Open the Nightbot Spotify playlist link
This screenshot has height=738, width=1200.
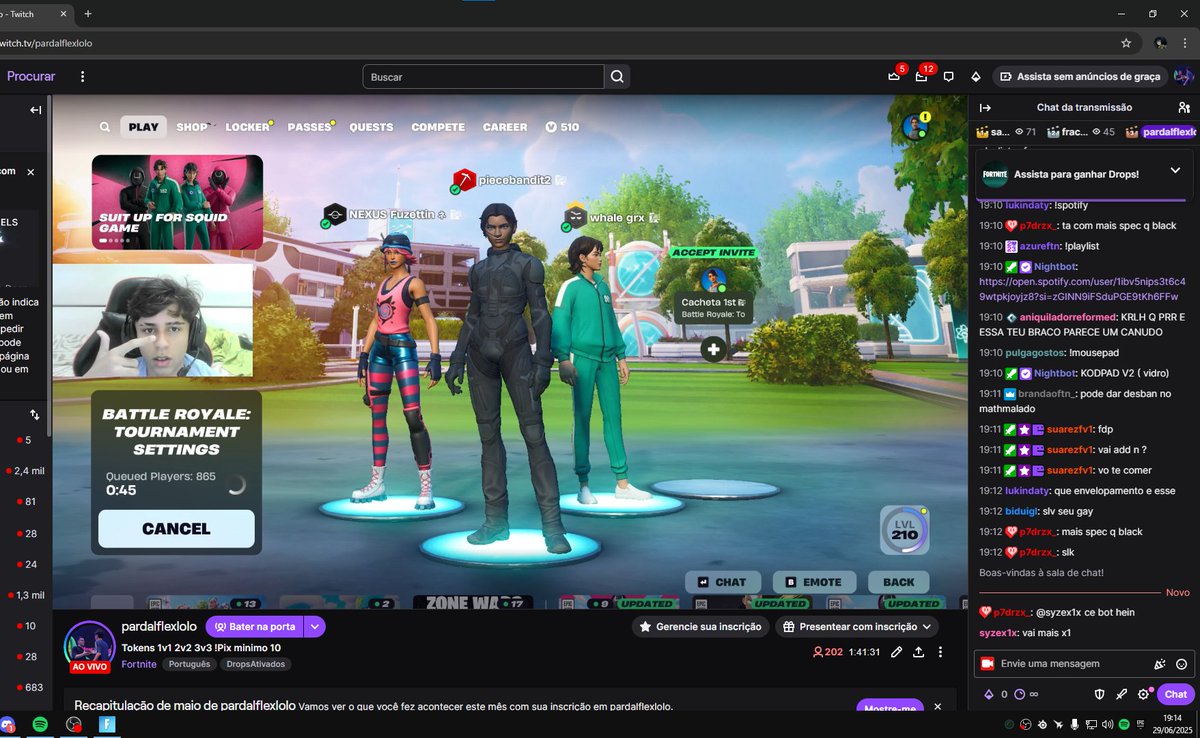[1082, 289]
